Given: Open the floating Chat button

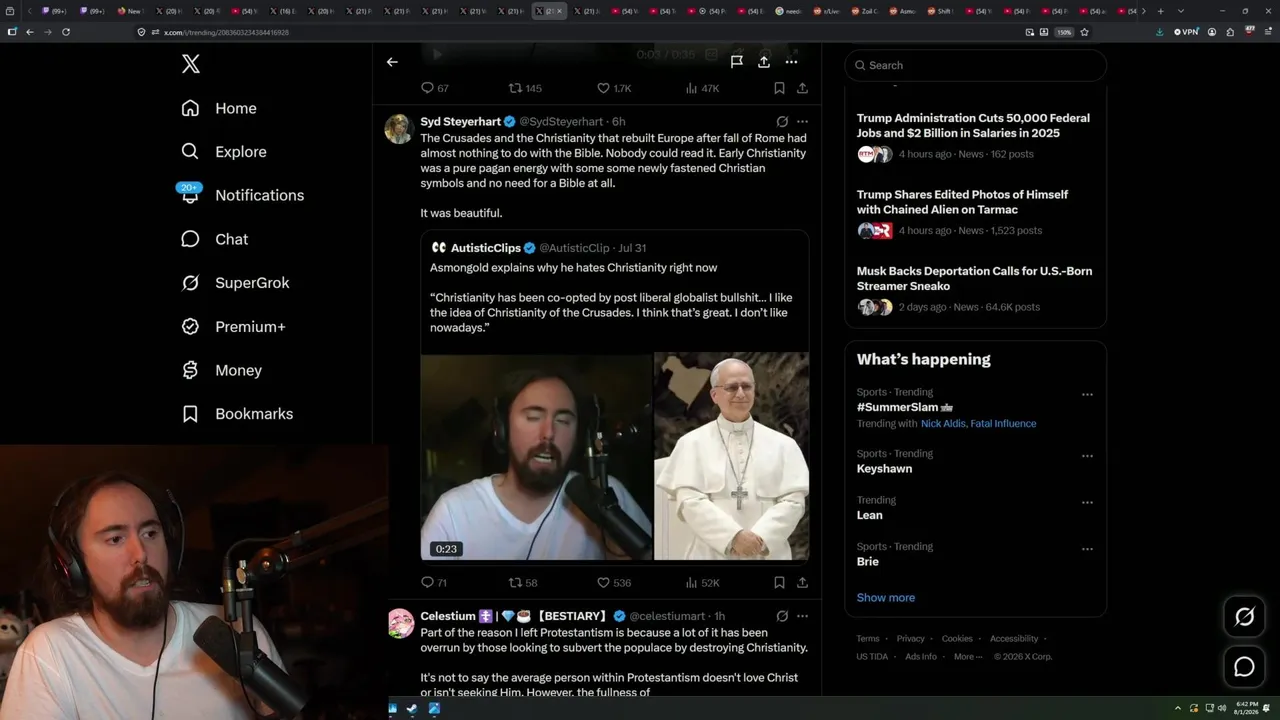Looking at the screenshot, I should [x=1244, y=667].
